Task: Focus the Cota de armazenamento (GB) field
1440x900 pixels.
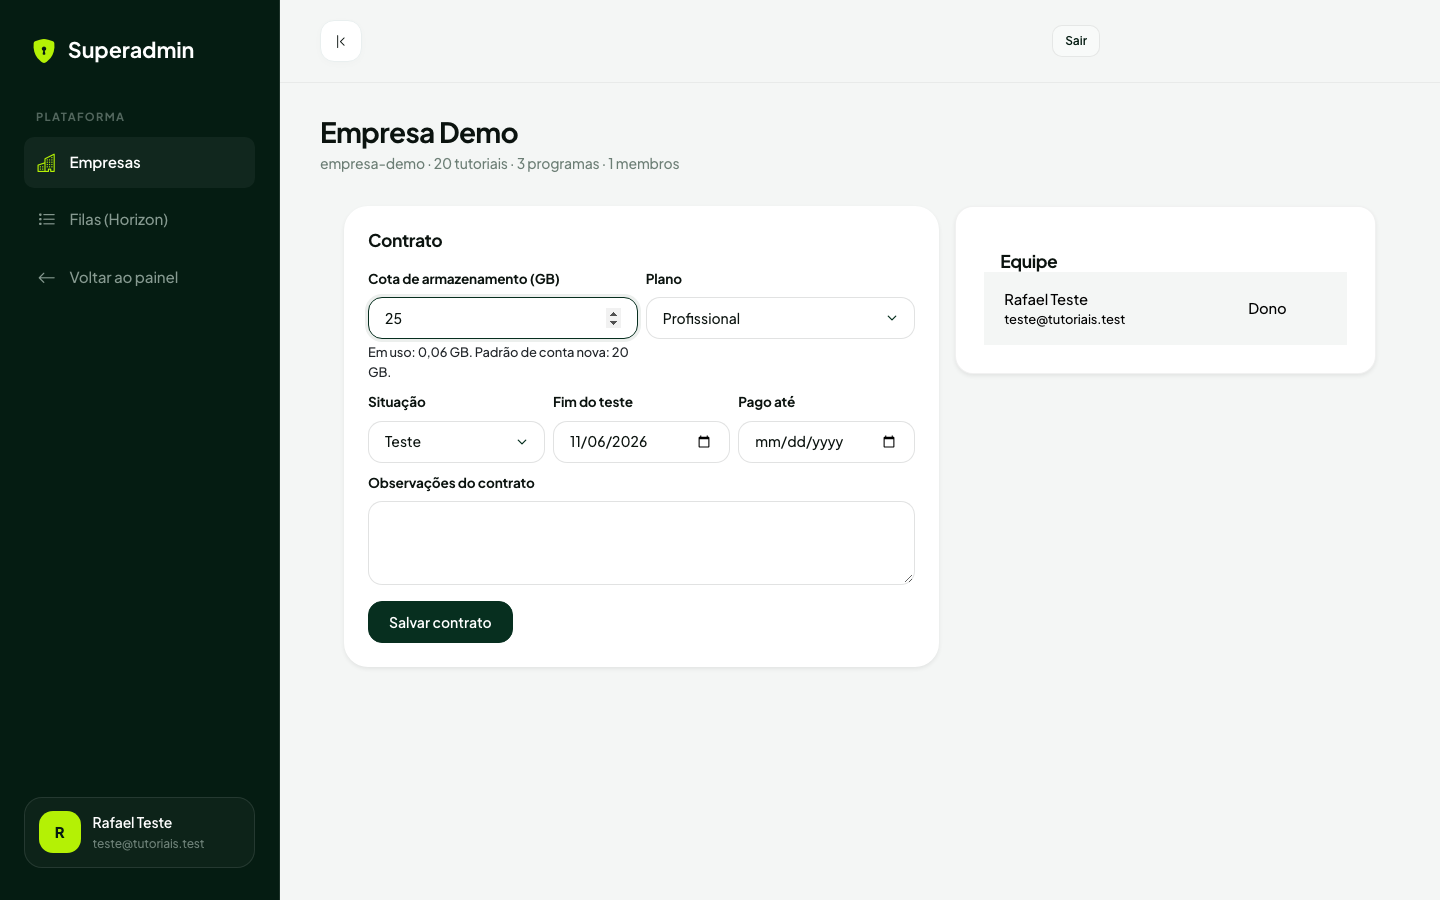Action: point(503,318)
